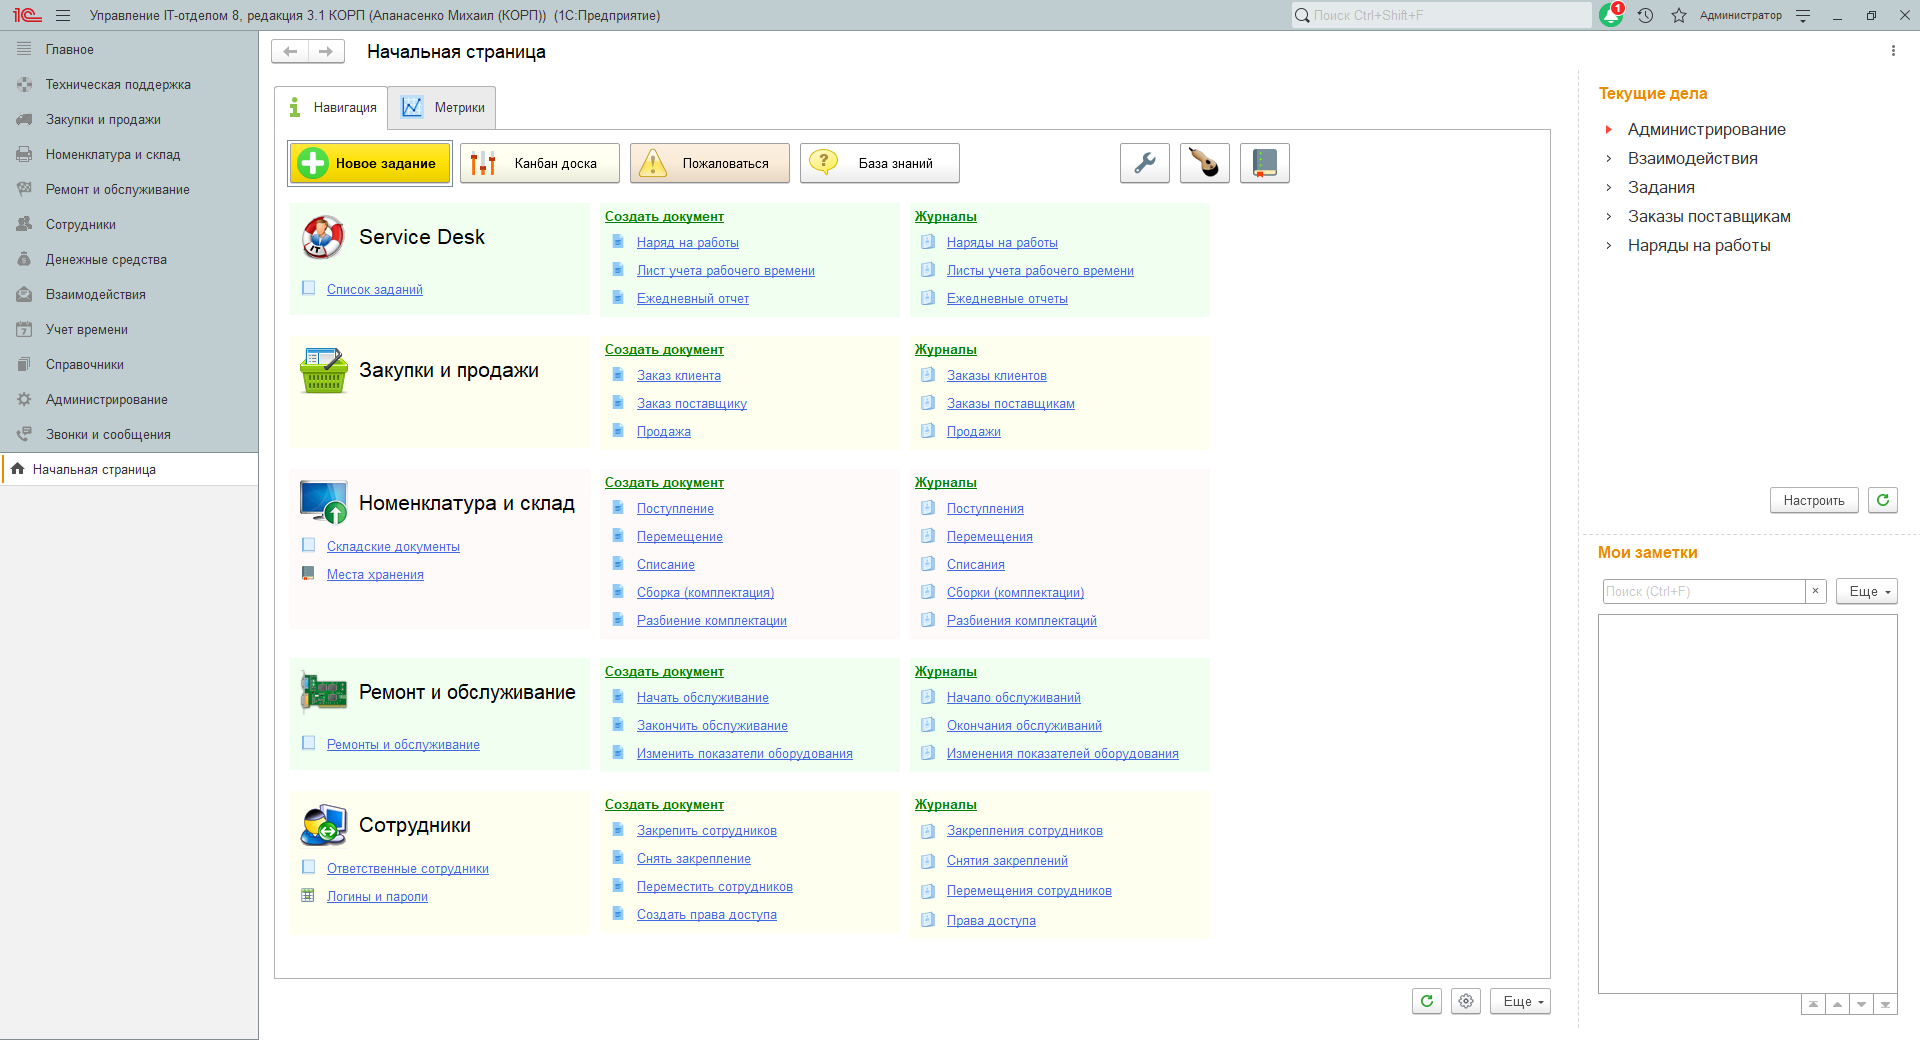Refresh the Текущие дела list

(x=1882, y=500)
